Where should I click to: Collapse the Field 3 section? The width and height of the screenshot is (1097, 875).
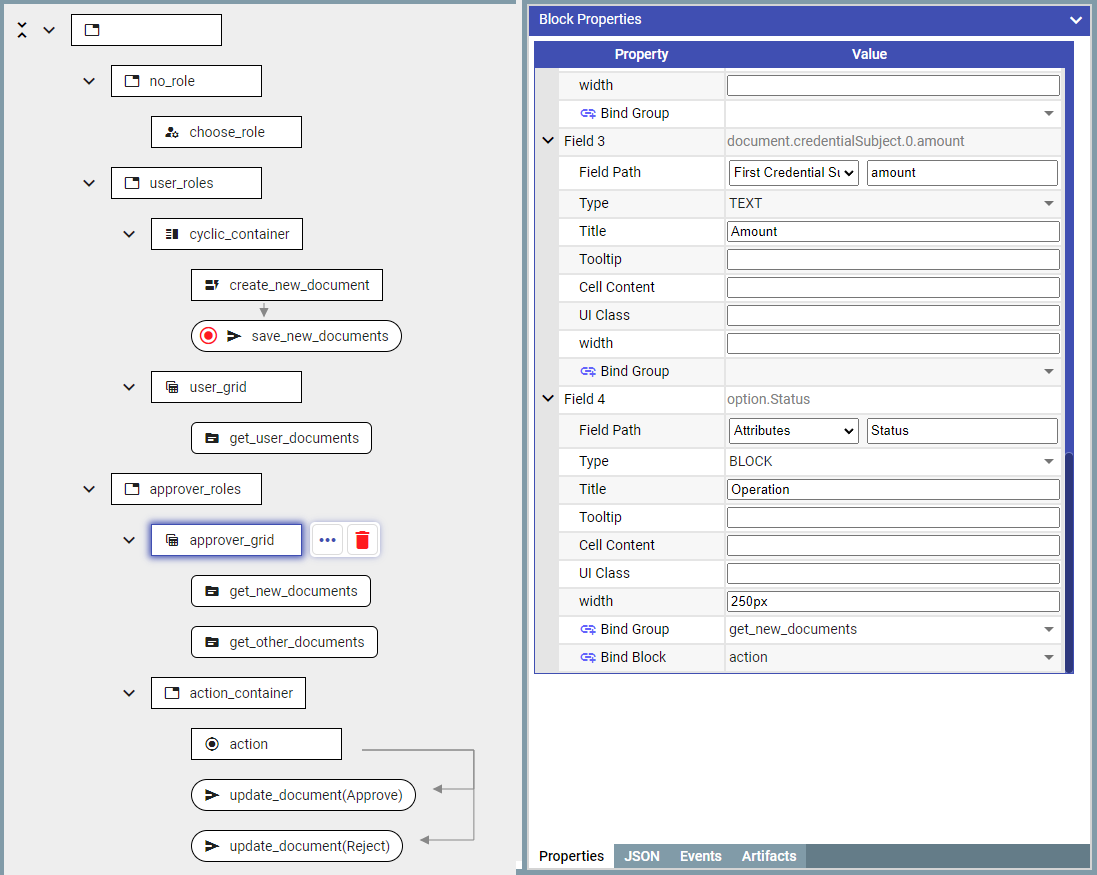point(547,141)
